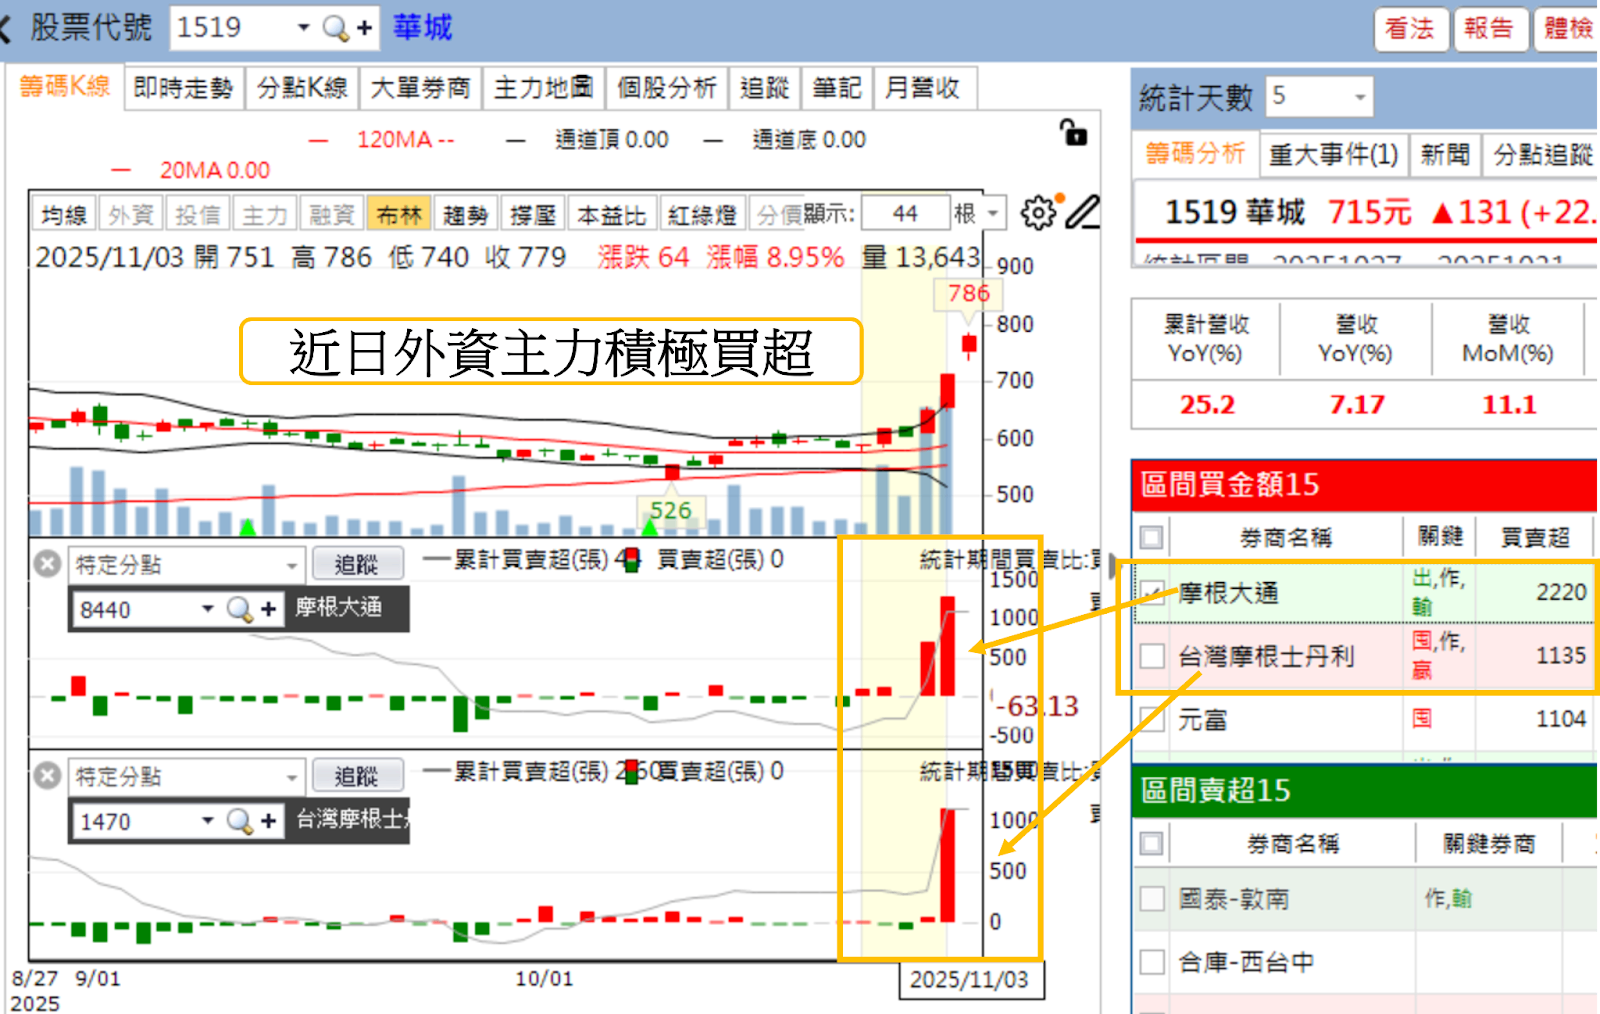Open broker search magnifier in the 8440 field
The image size is (1600, 1014).
click(237, 609)
